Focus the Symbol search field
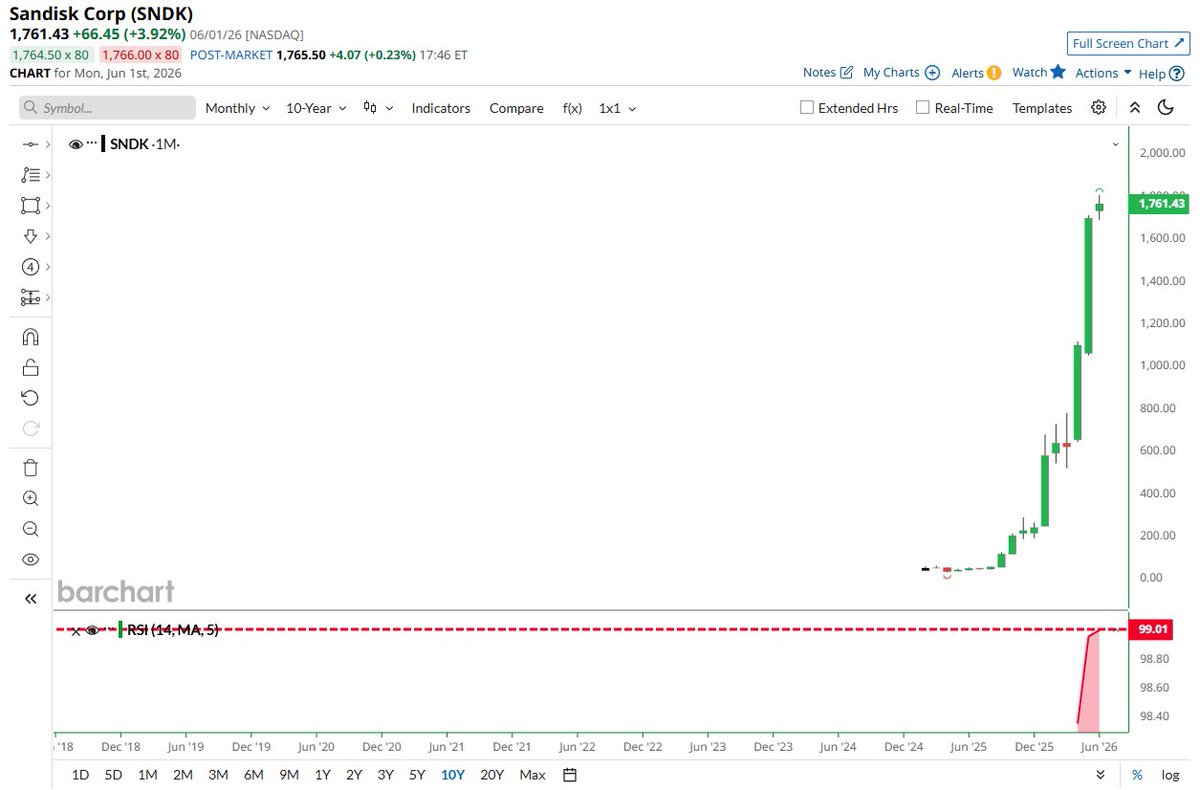 coord(108,108)
